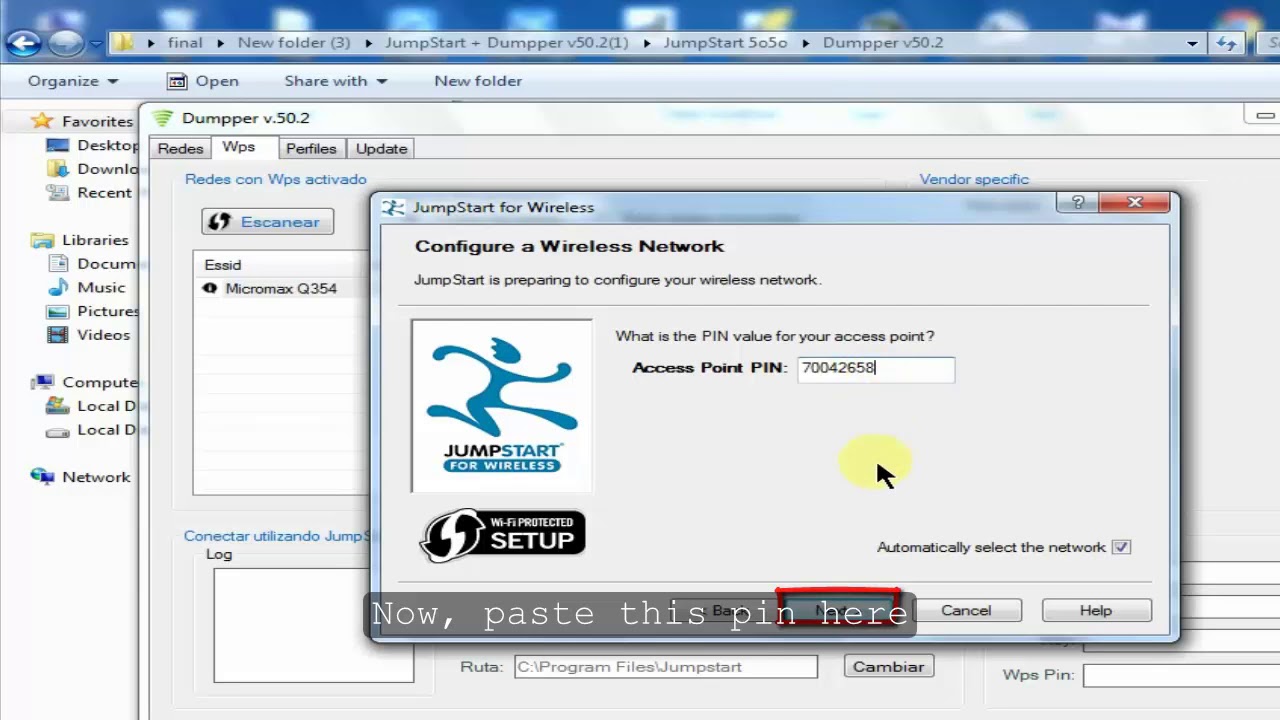Open Recent places in Favorites
The image size is (1280, 720).
(x=91, y=193)
